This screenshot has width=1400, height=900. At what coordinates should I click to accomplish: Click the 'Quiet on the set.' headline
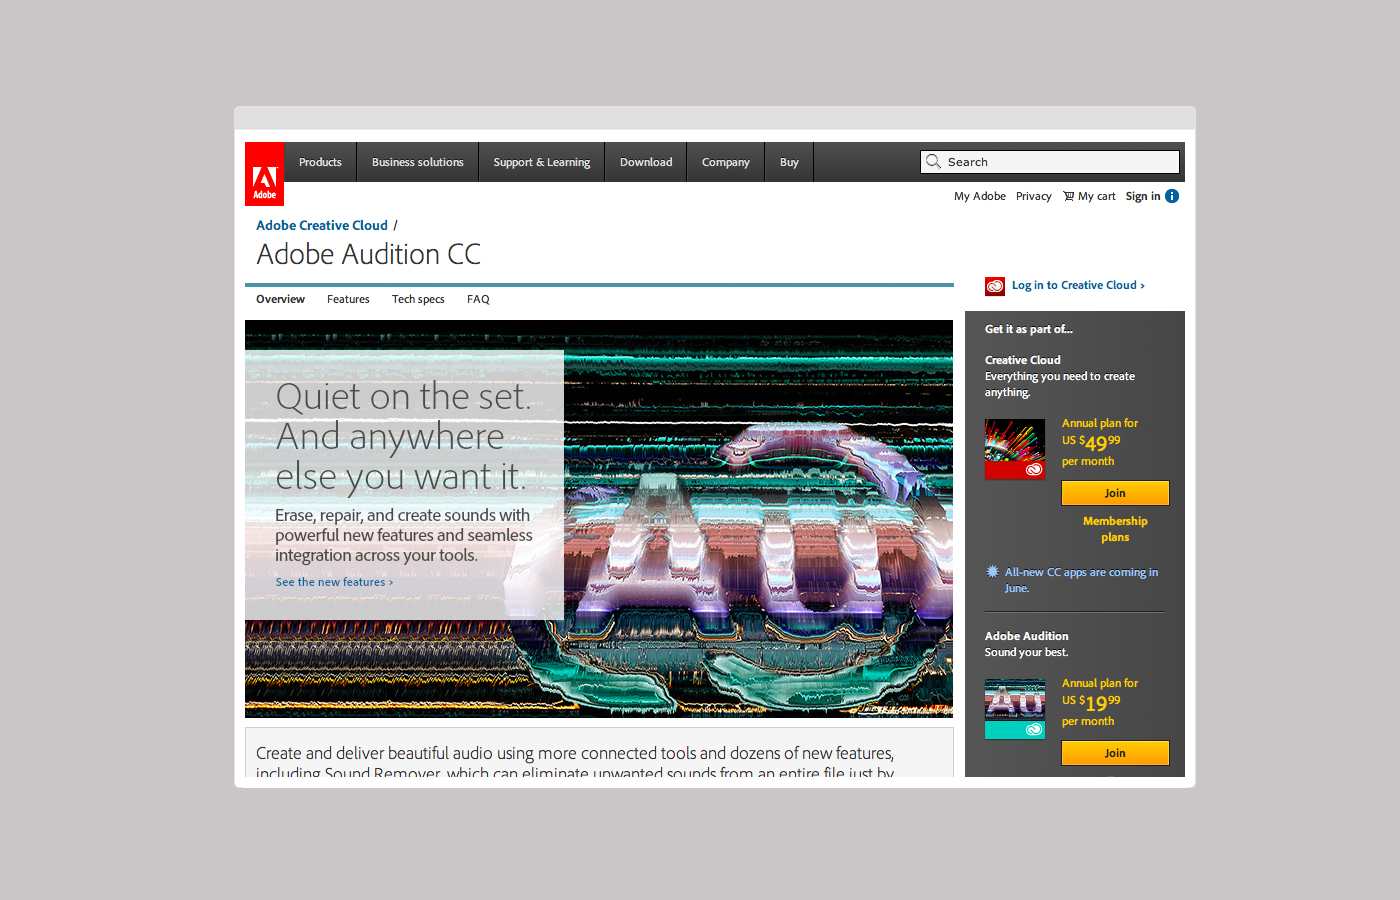coord(403,397)
